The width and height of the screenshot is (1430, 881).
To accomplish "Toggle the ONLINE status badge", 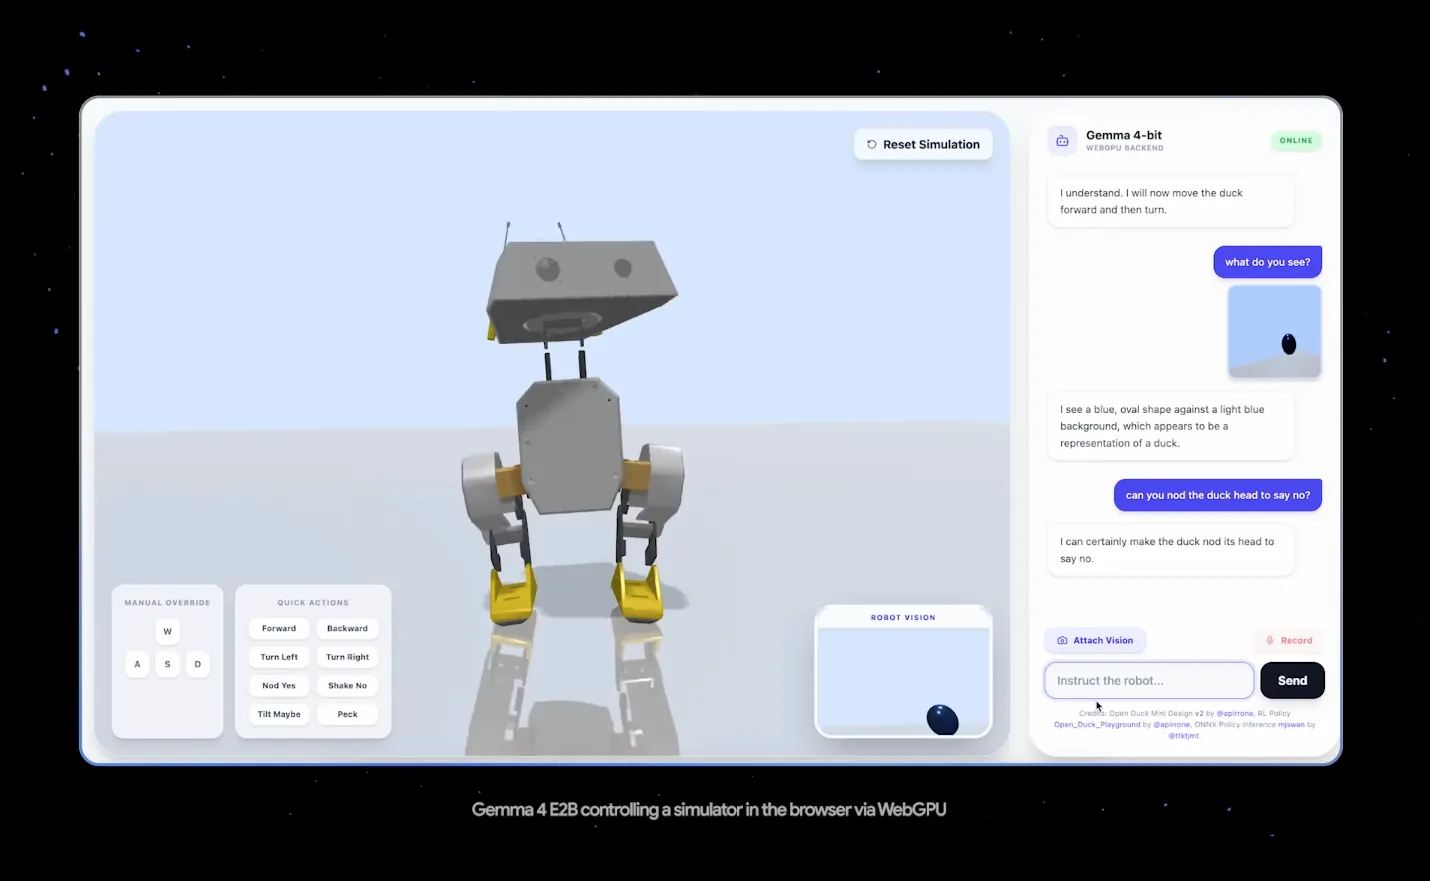I will click(1295, 140).
